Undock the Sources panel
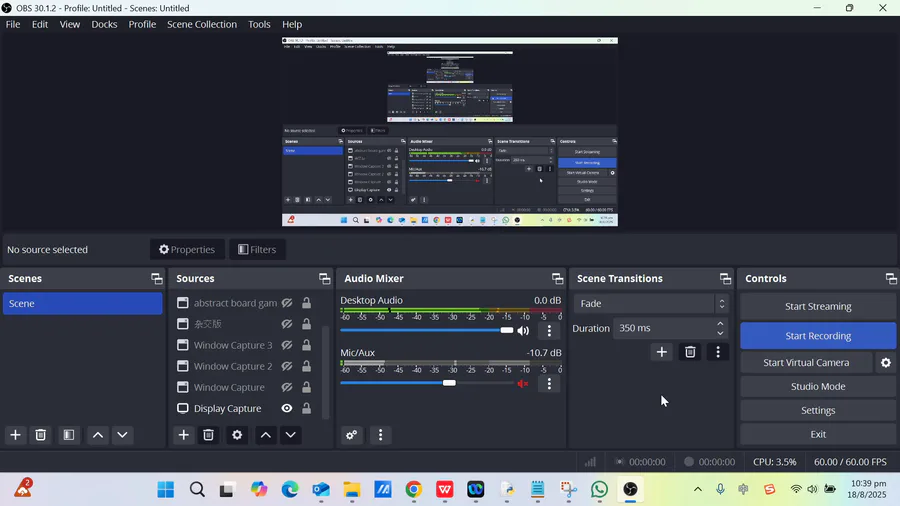The image size is (900, 506). coord(325,278)
